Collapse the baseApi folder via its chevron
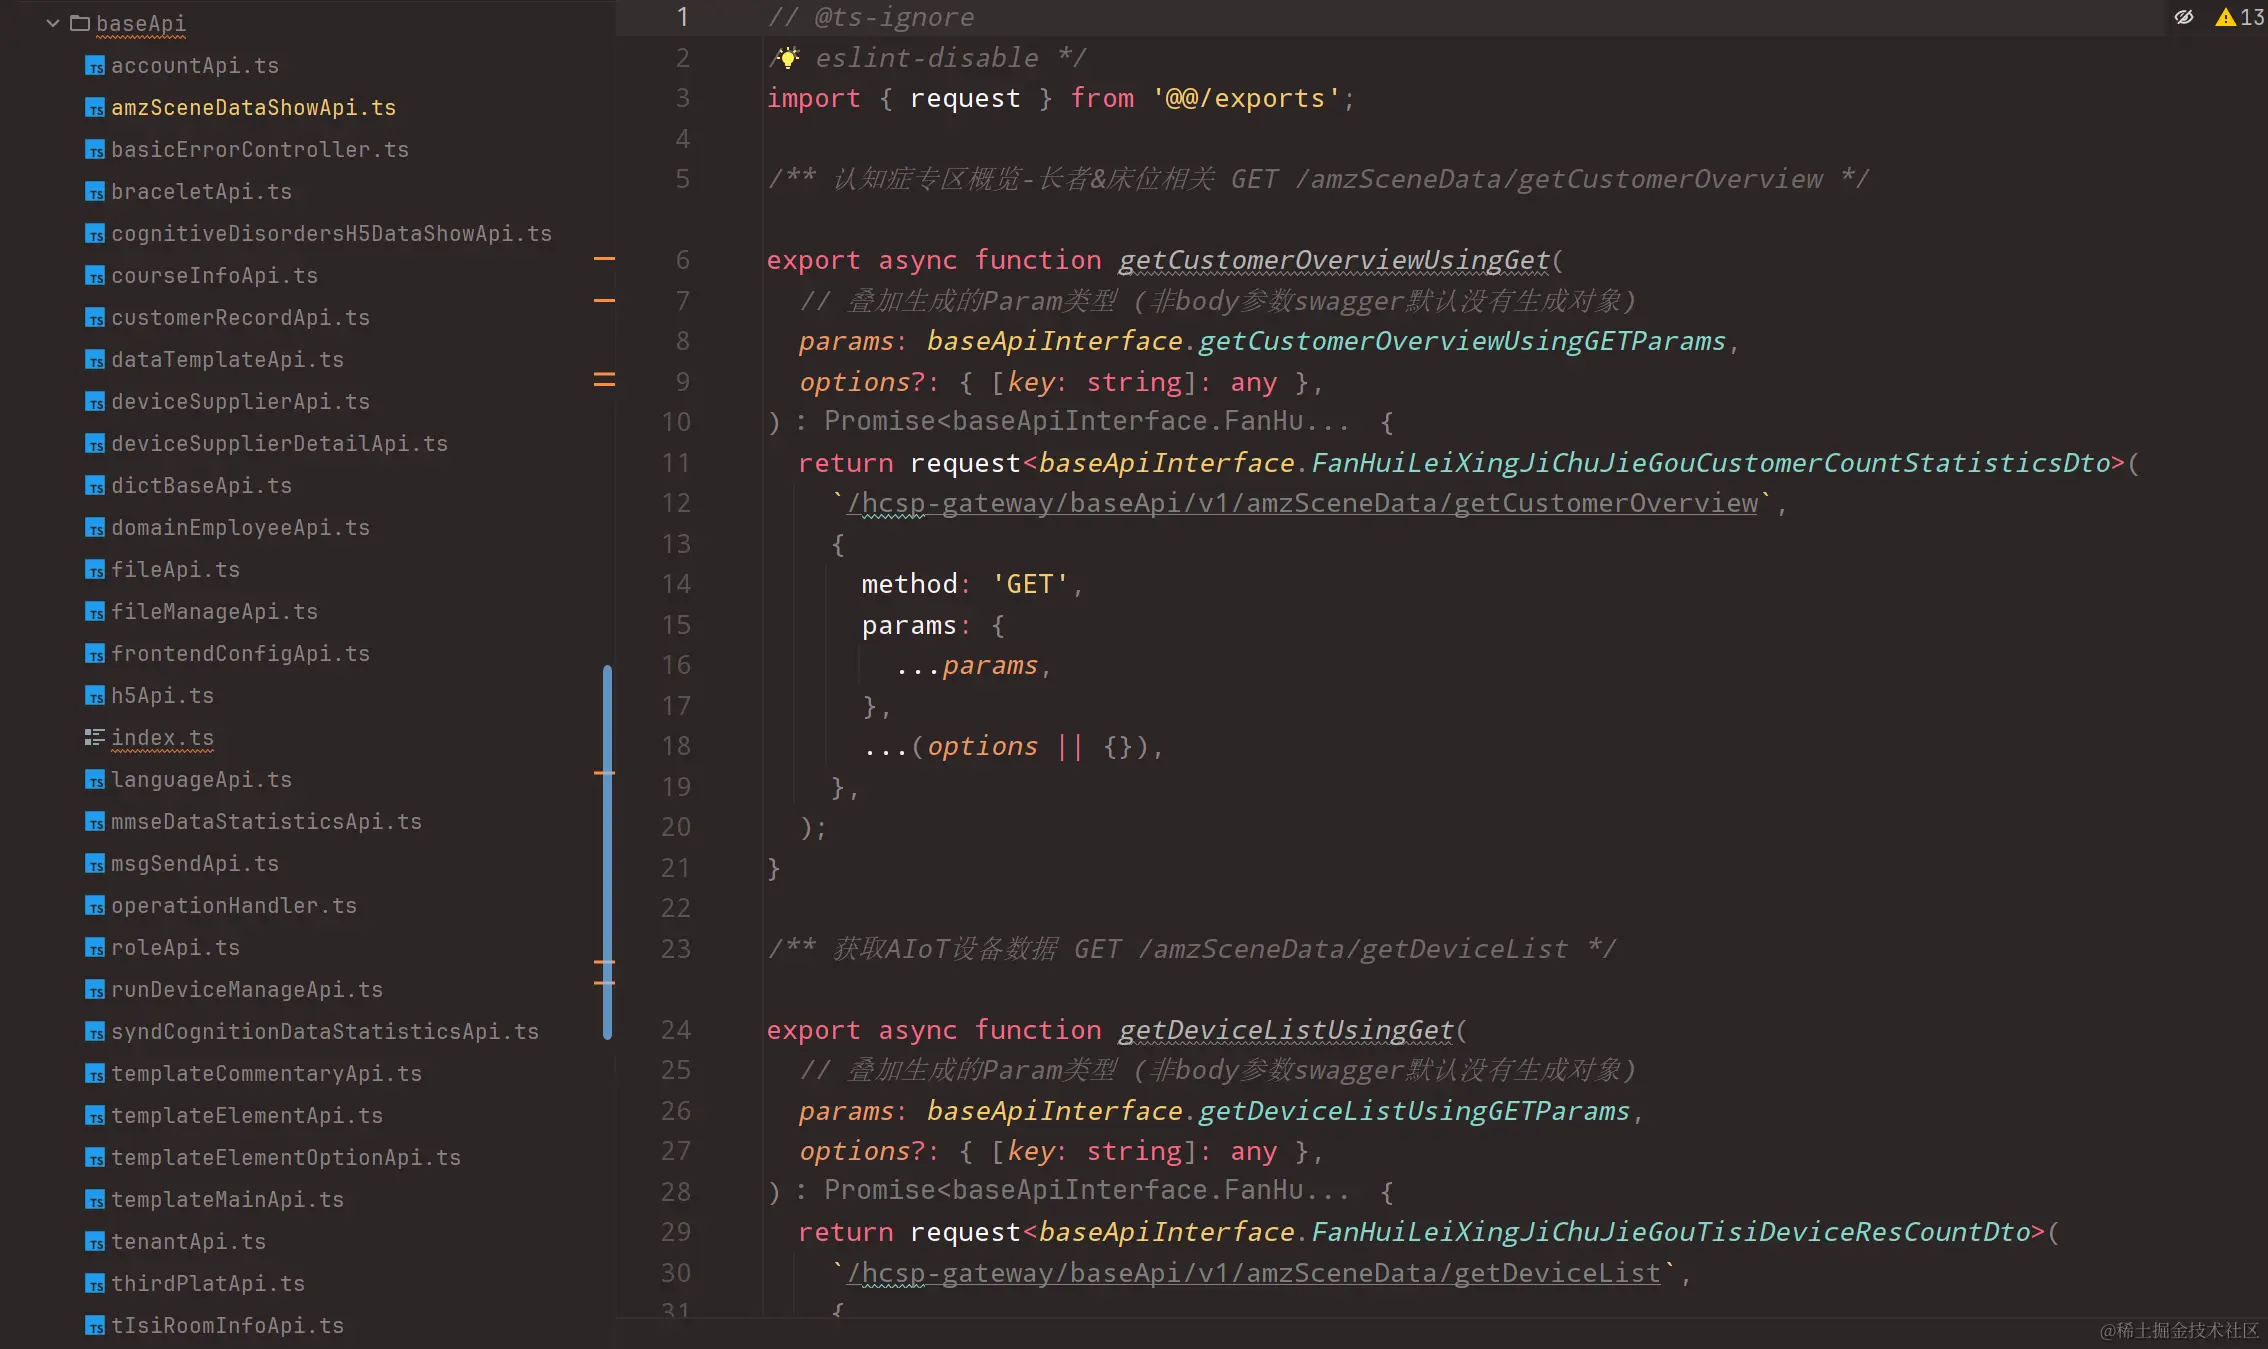 [52, 23]
